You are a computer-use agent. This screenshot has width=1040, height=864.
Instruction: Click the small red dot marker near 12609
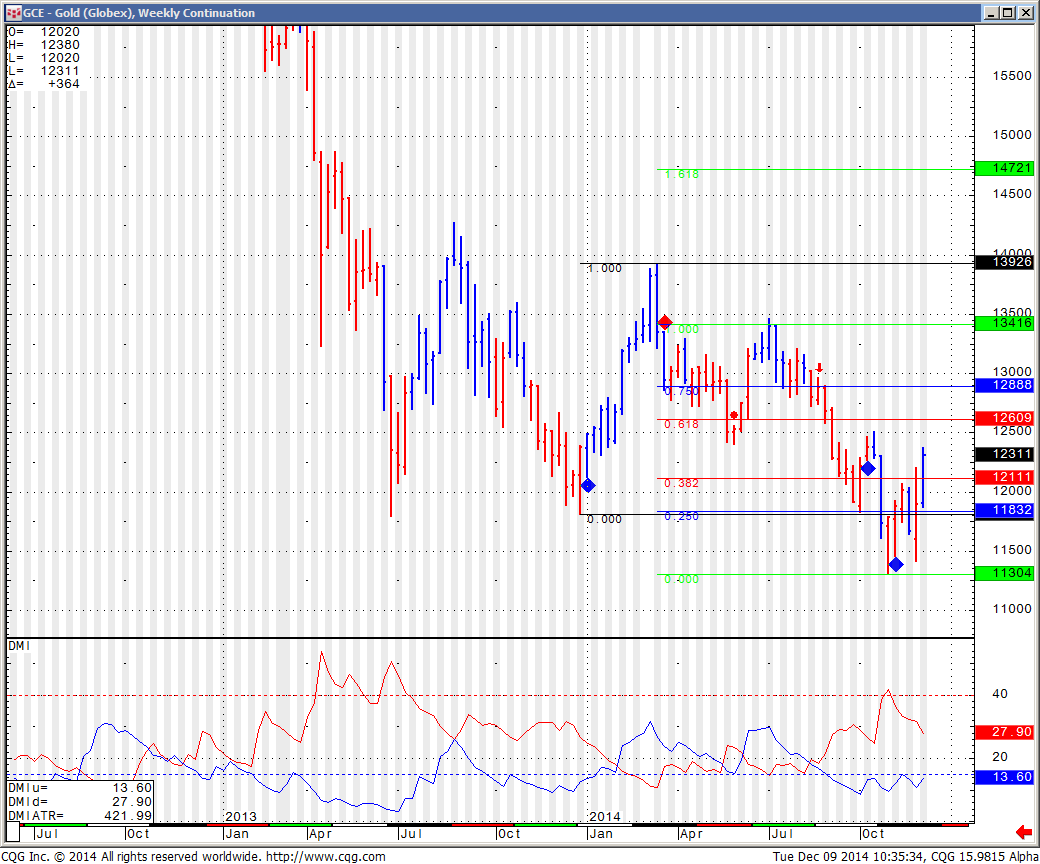[x=734, y=415]
